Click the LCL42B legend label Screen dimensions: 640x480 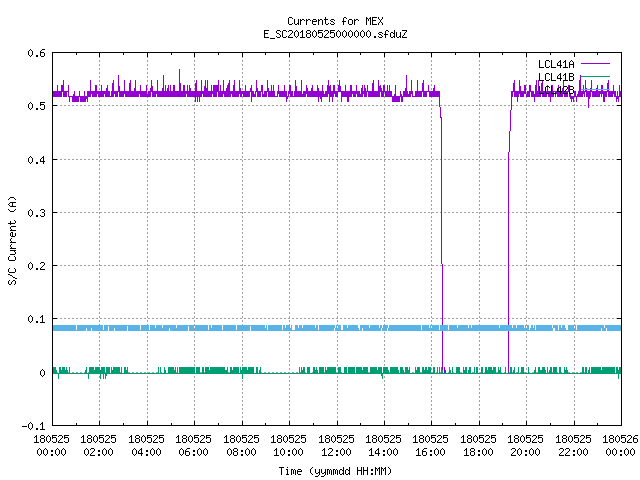point(556,90)
